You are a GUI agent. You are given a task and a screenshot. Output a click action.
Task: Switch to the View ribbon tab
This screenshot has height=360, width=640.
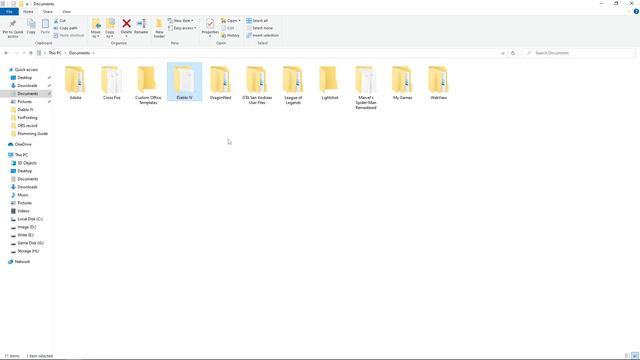[66, 12]
